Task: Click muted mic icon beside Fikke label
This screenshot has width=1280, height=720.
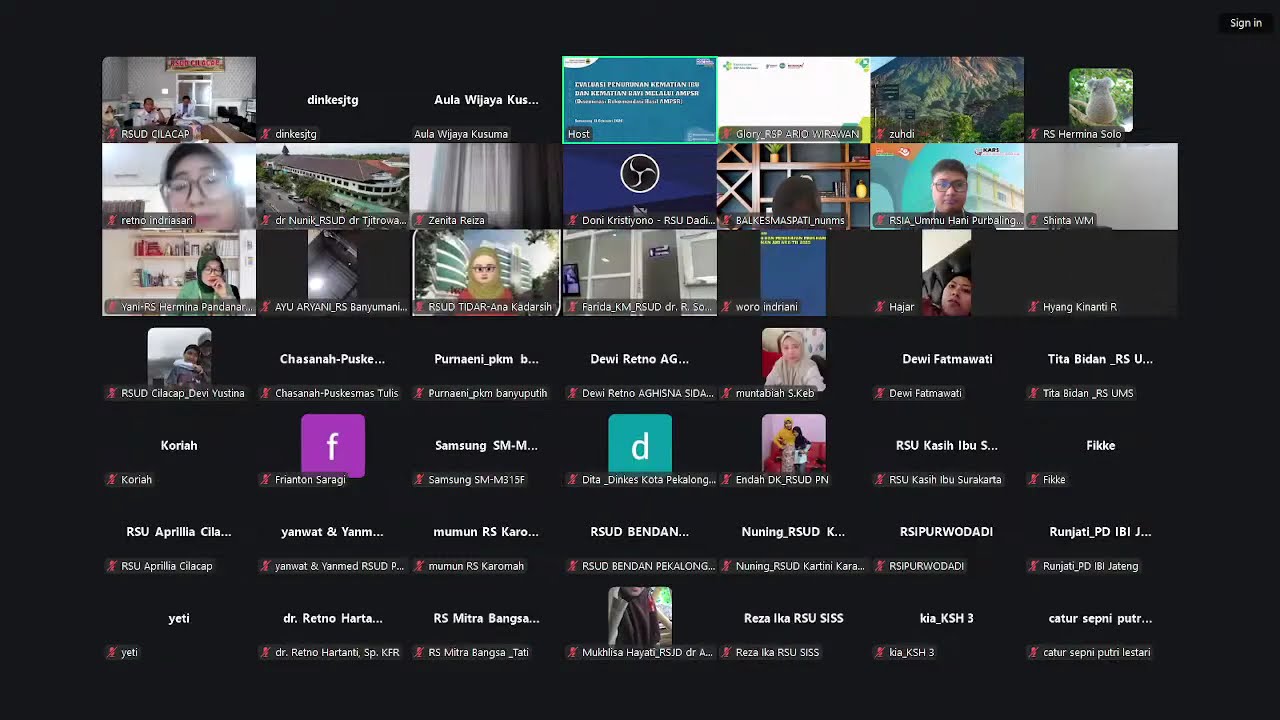Action: click(1034, 480)
